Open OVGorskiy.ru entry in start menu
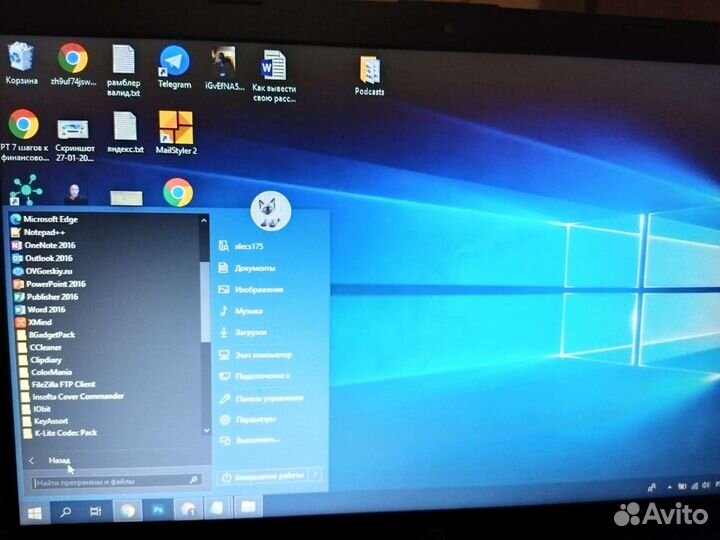Viewport: 720px width, 540px height. click(43, 271)
